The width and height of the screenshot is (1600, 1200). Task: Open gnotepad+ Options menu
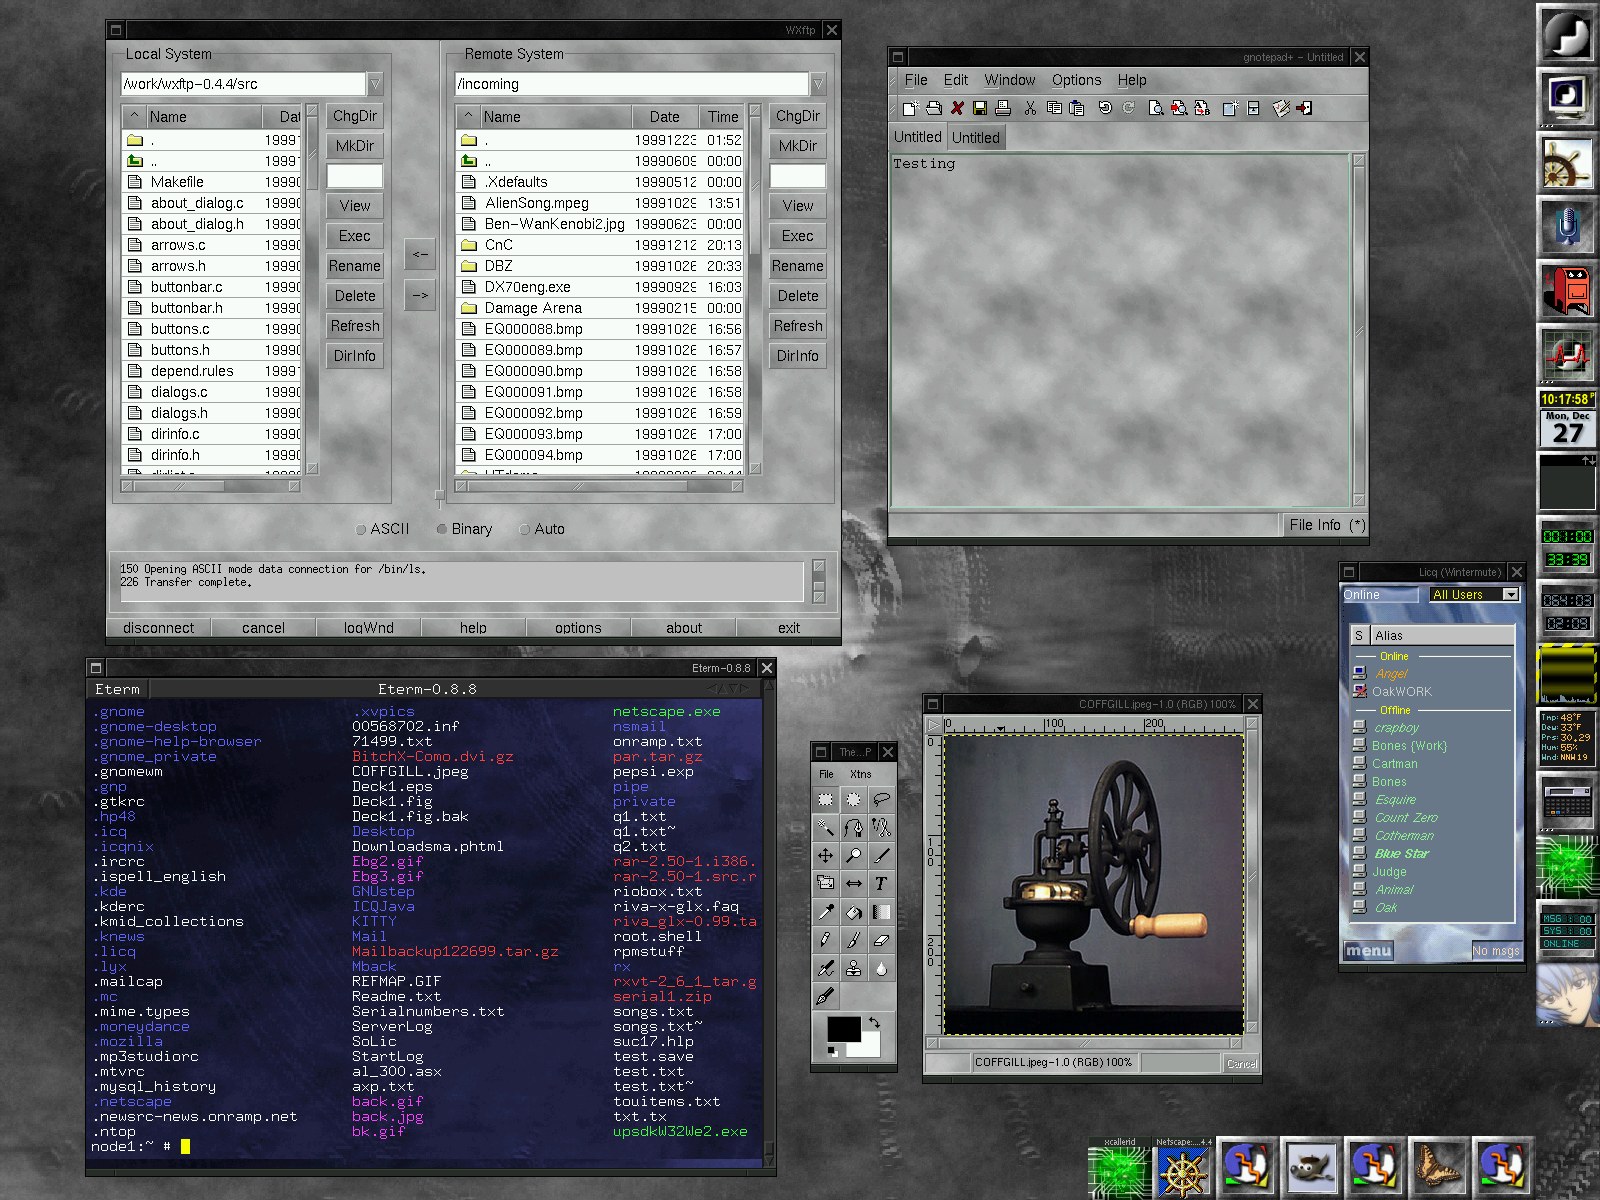tap(1076, 80)
